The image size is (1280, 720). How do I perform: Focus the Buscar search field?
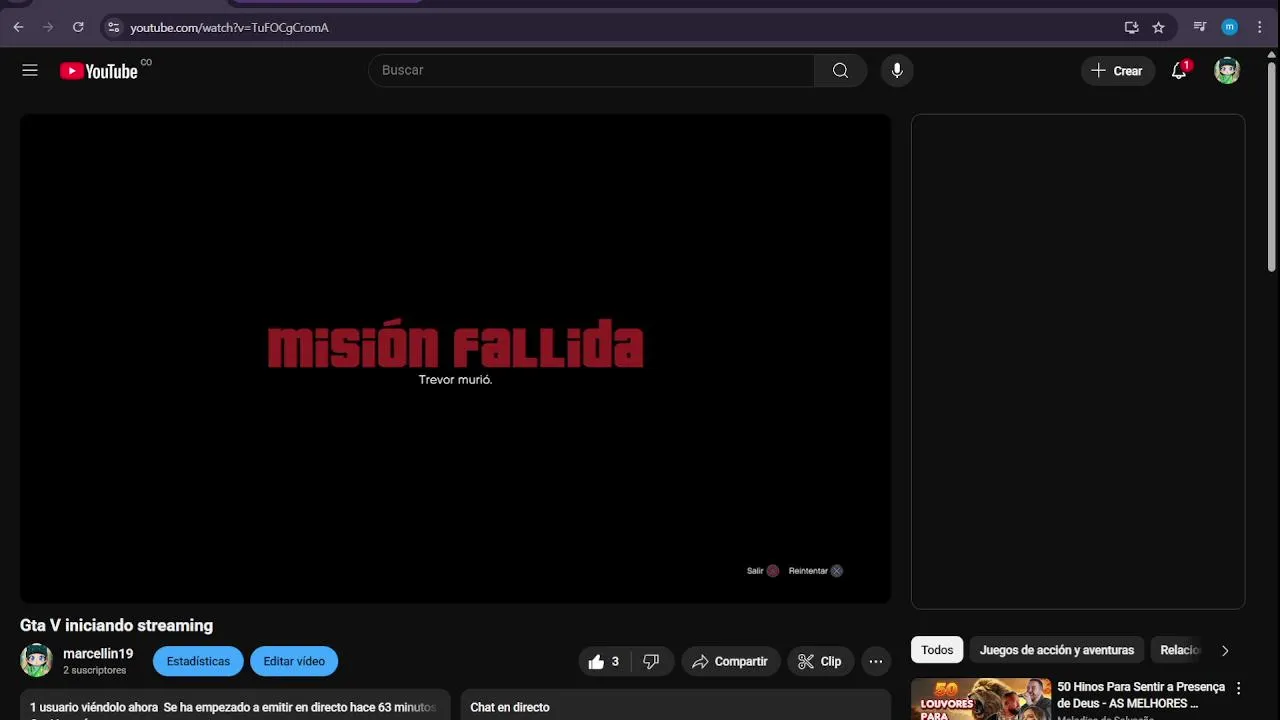click(x=592, y=70)
